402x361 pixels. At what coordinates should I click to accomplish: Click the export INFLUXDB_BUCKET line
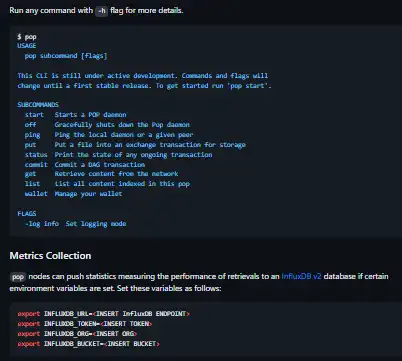[x=89, y=344]
